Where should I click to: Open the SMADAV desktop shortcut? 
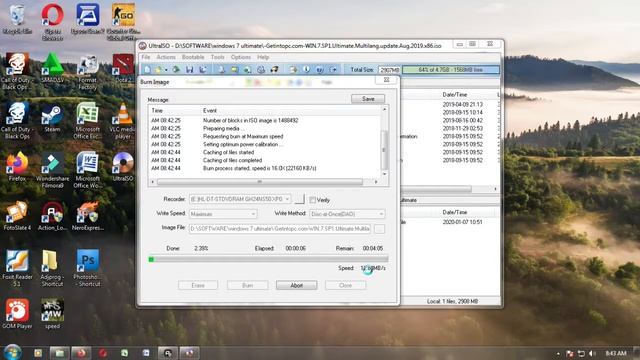point(52,68)
